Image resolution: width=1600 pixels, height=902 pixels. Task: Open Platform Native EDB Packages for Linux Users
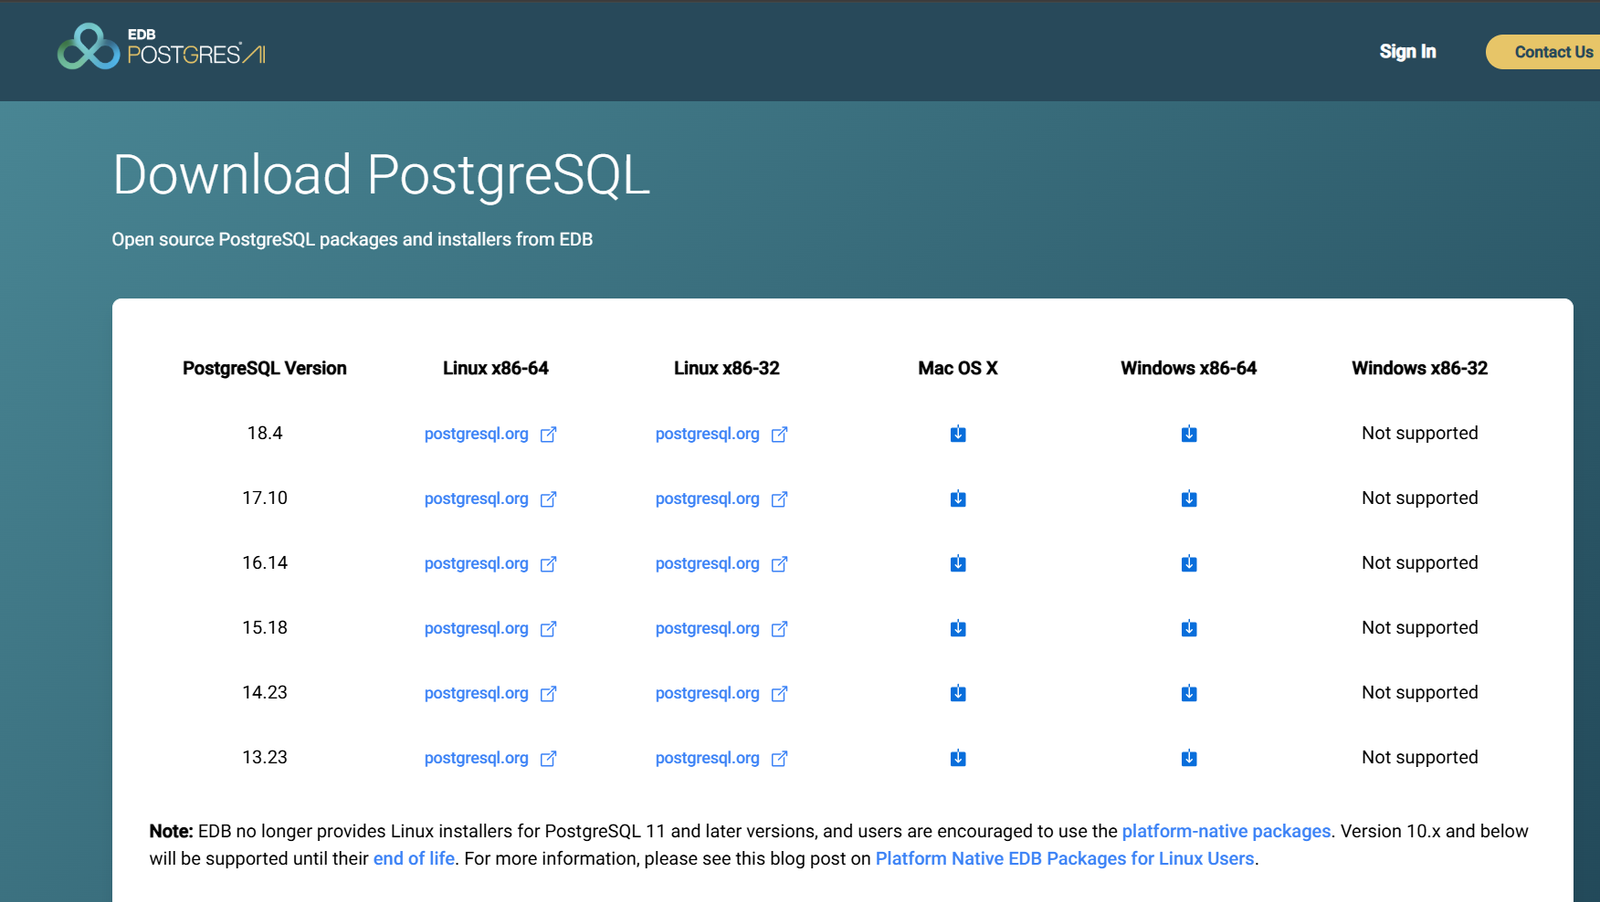[1065, 859]
